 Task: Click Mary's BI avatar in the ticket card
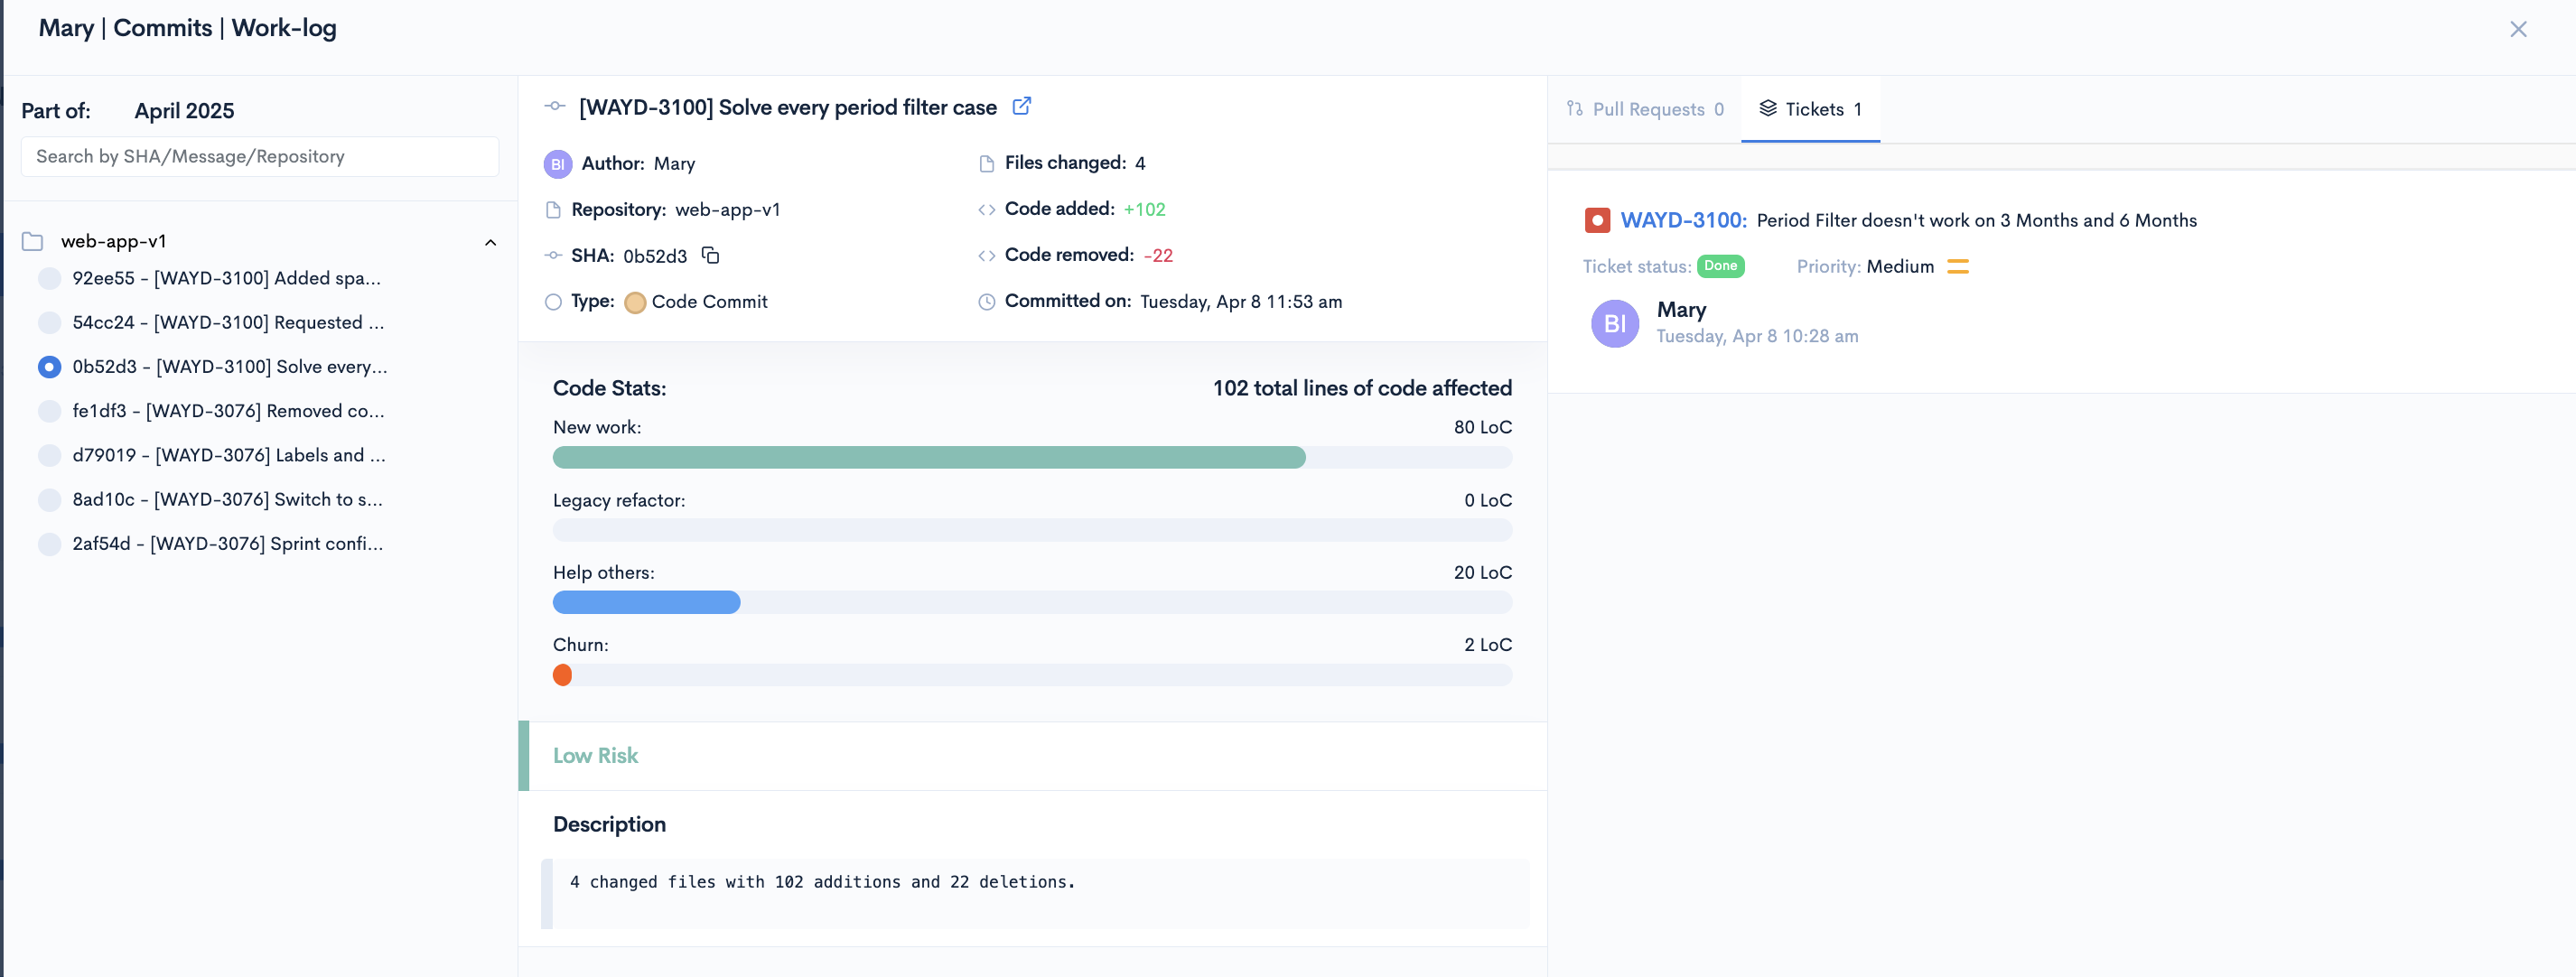coord(1614,323)
